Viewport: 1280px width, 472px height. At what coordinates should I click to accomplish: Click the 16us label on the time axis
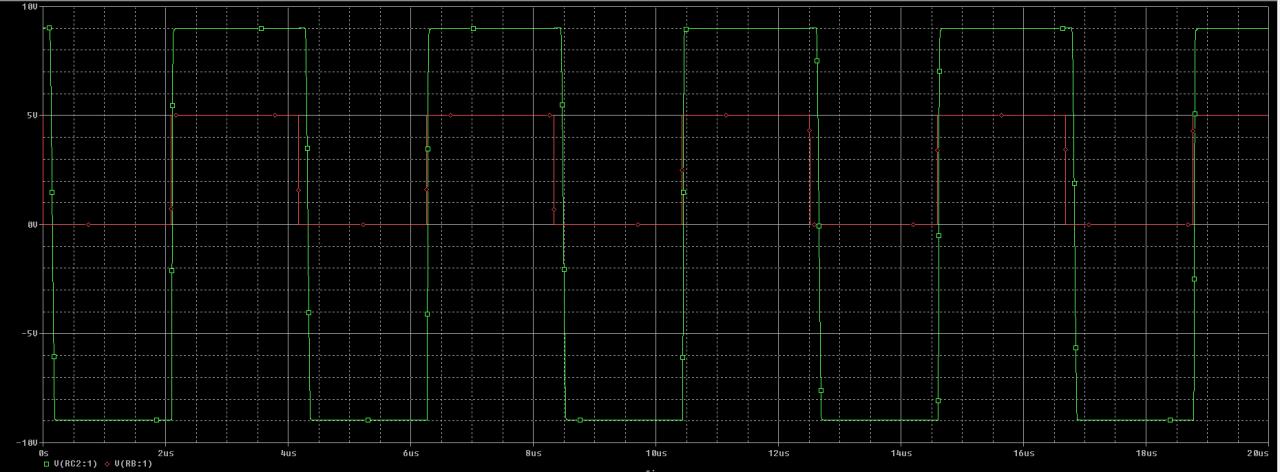pos(1023,452)
